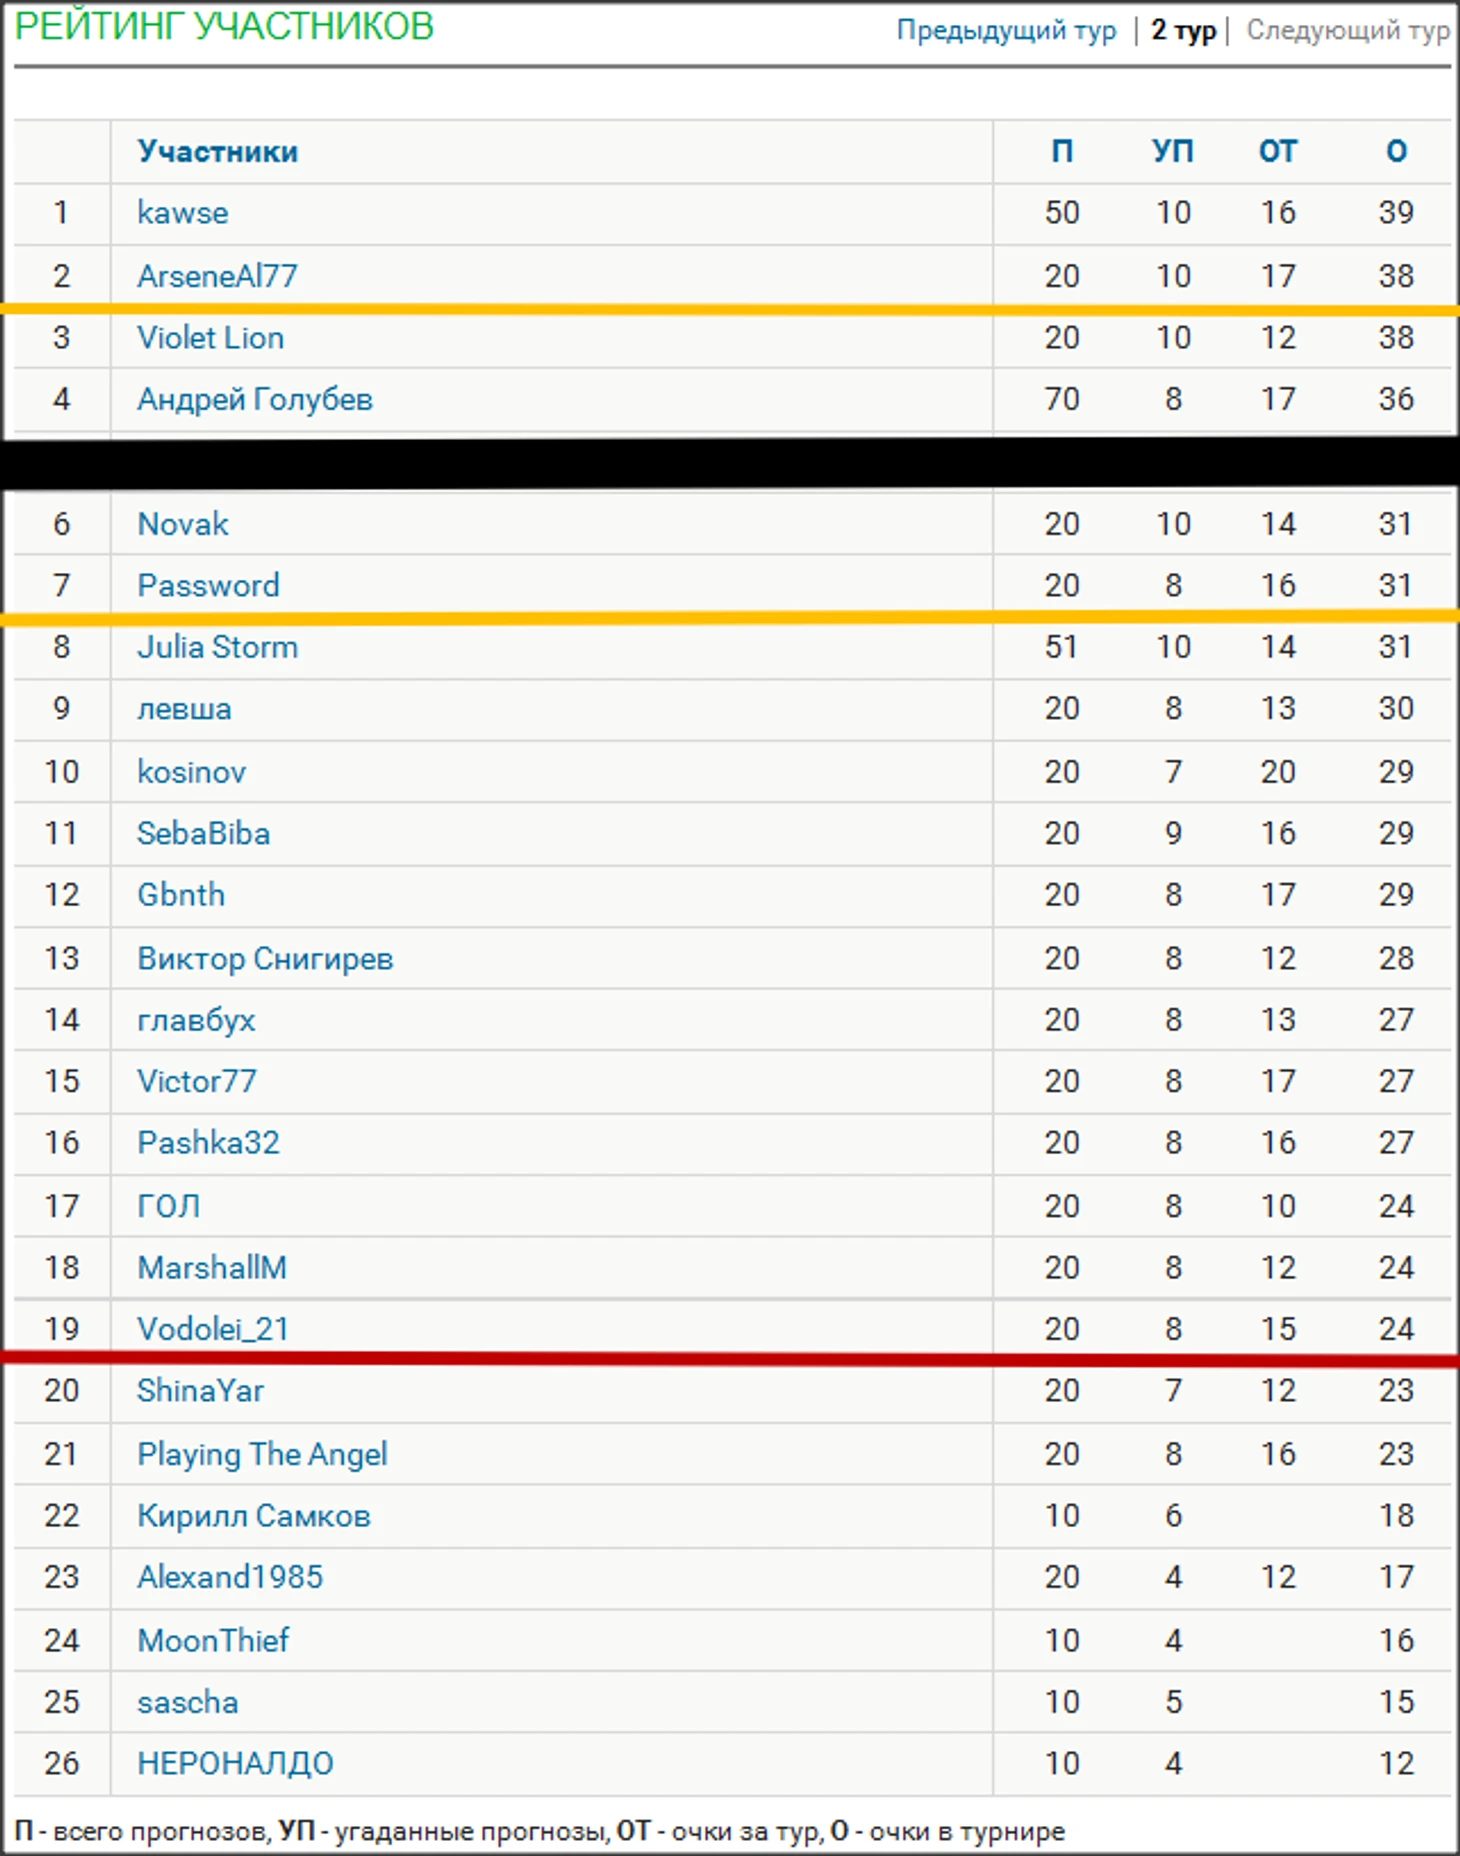Go to 'Следующий тур' next round
The image size is (1460, 1856).
point(1347,31)
